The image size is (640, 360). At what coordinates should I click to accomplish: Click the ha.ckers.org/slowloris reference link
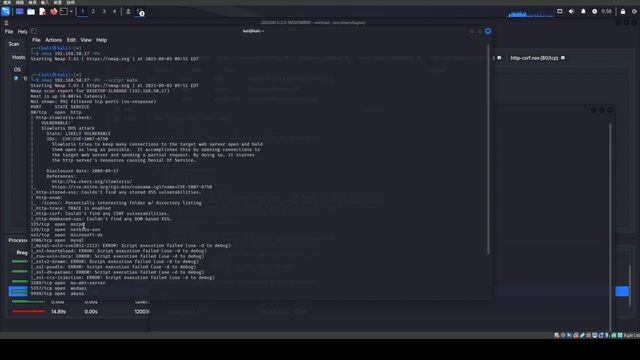click(x=92, y=182)
